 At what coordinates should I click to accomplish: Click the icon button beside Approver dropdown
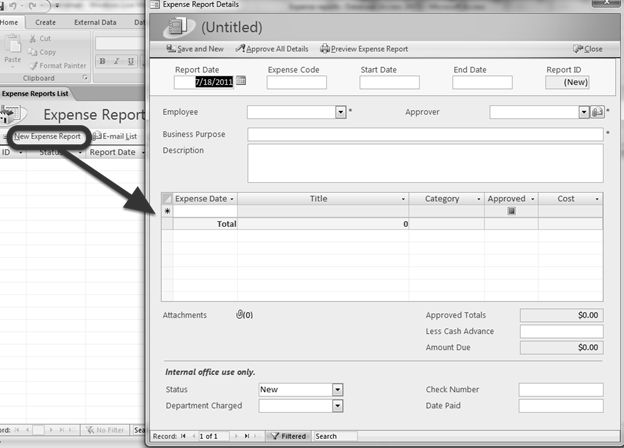click(x=597, y=113)
